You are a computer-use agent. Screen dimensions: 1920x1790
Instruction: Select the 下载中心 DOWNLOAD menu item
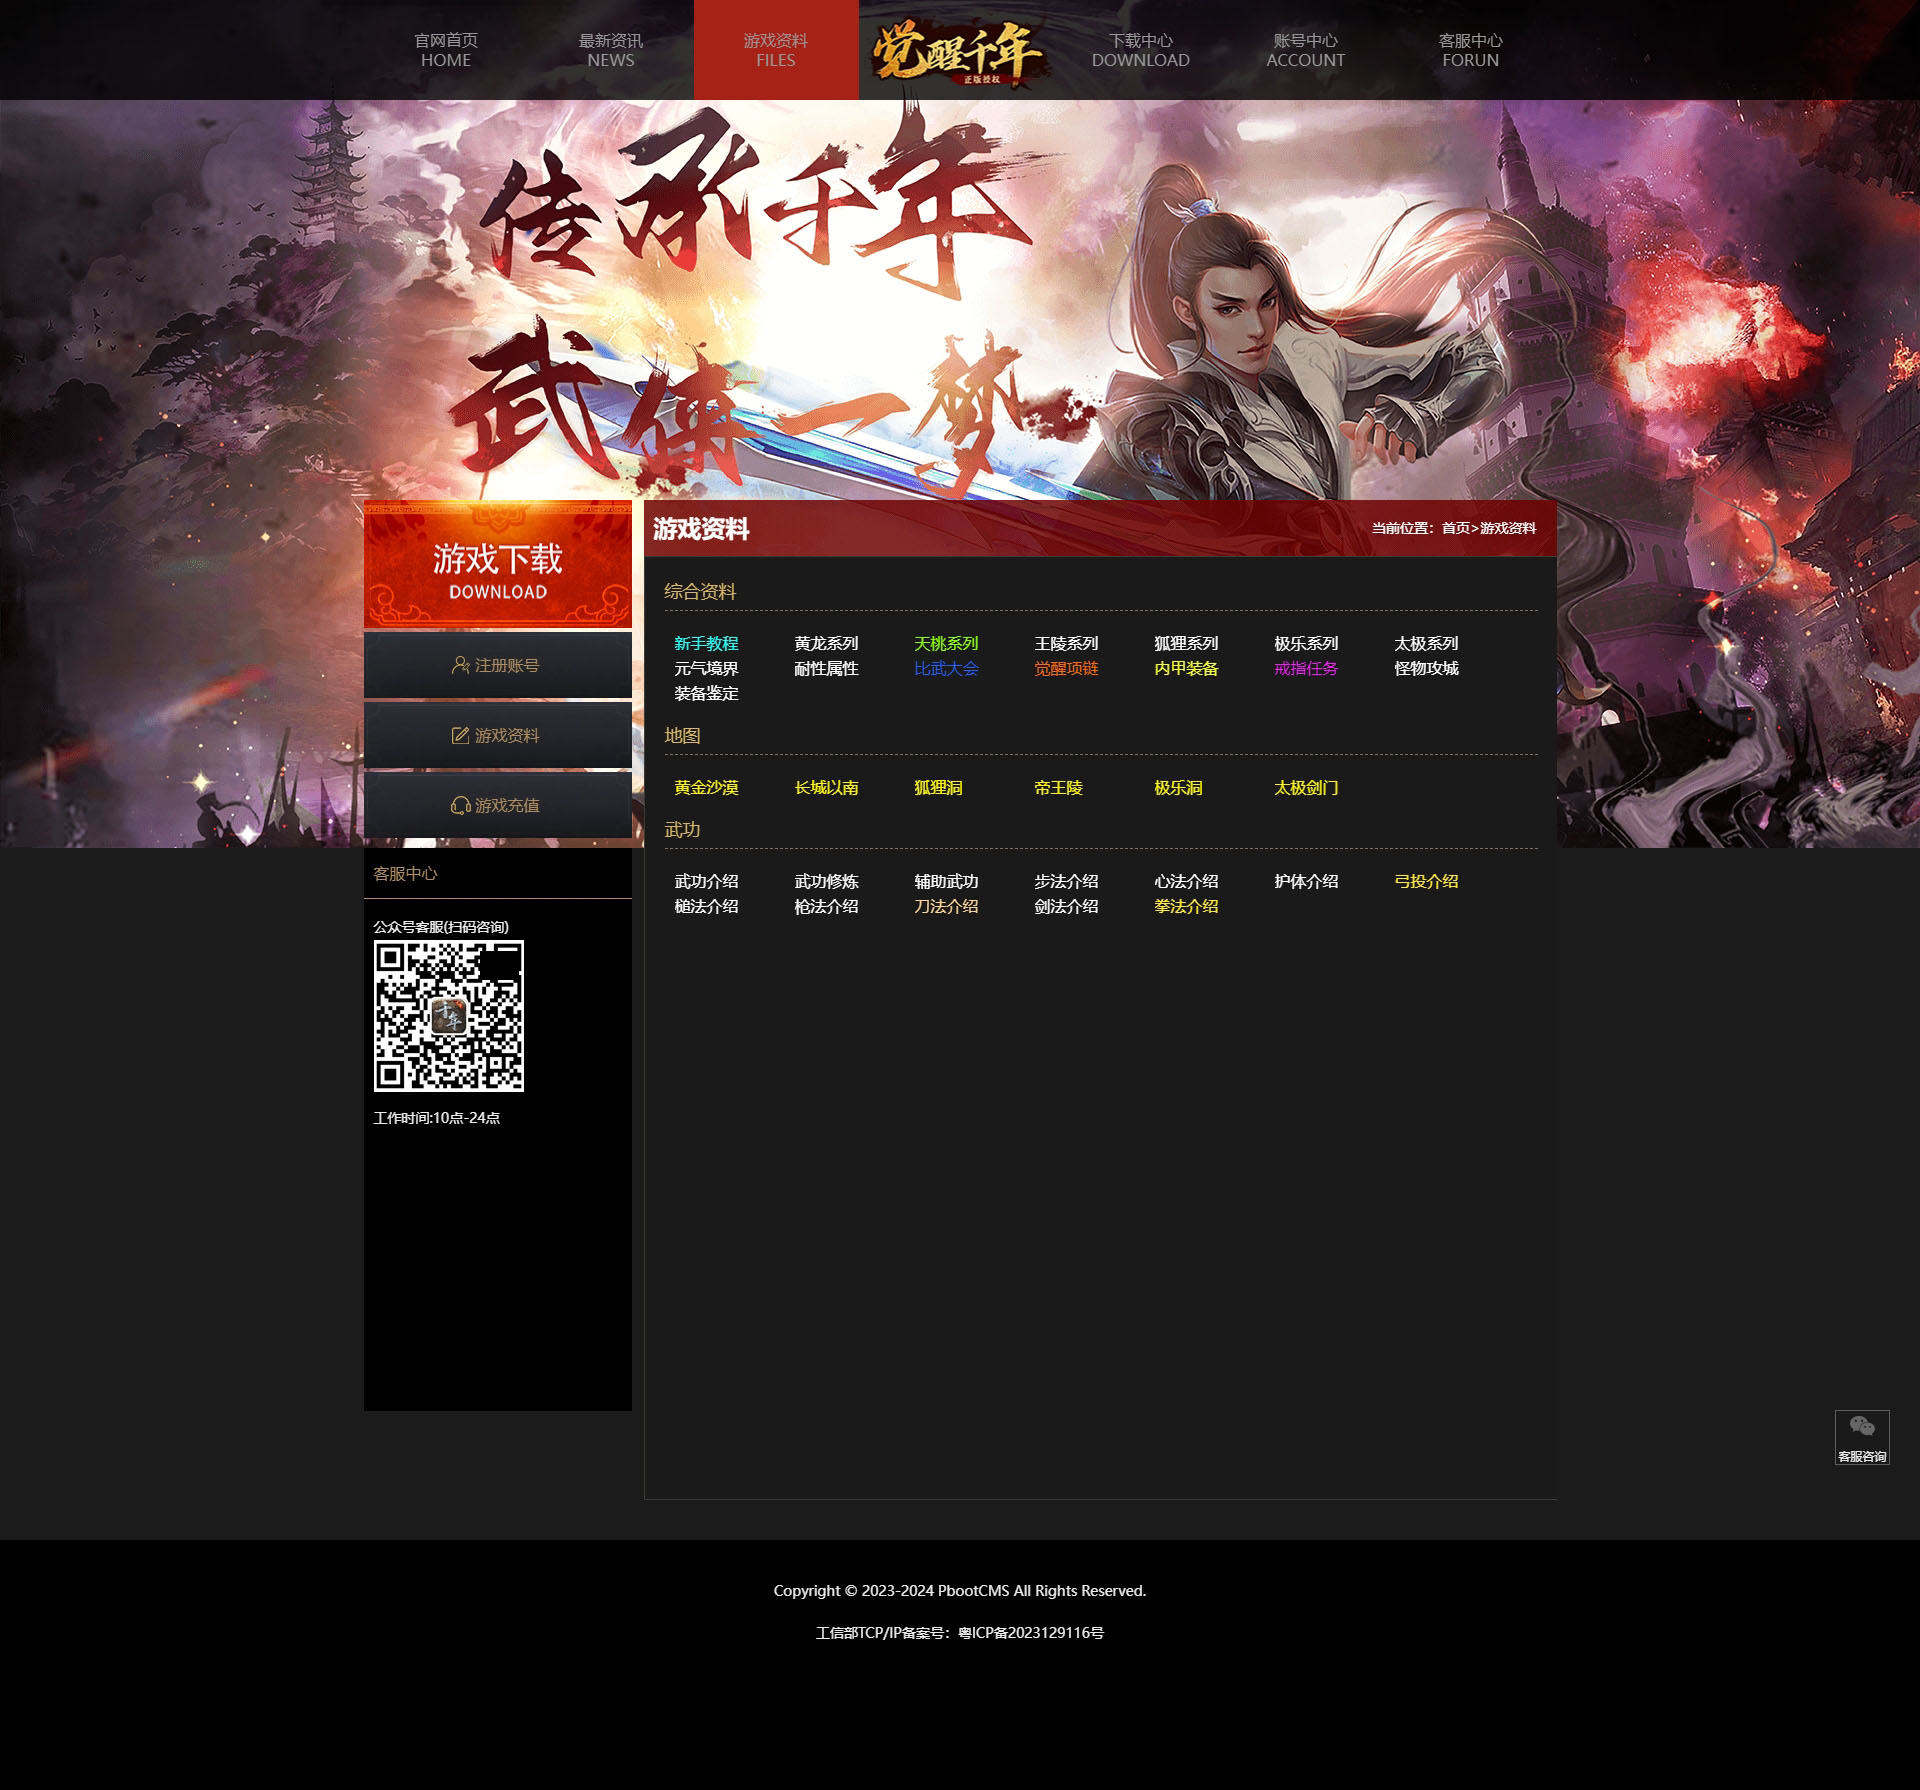pos(1140,50)
